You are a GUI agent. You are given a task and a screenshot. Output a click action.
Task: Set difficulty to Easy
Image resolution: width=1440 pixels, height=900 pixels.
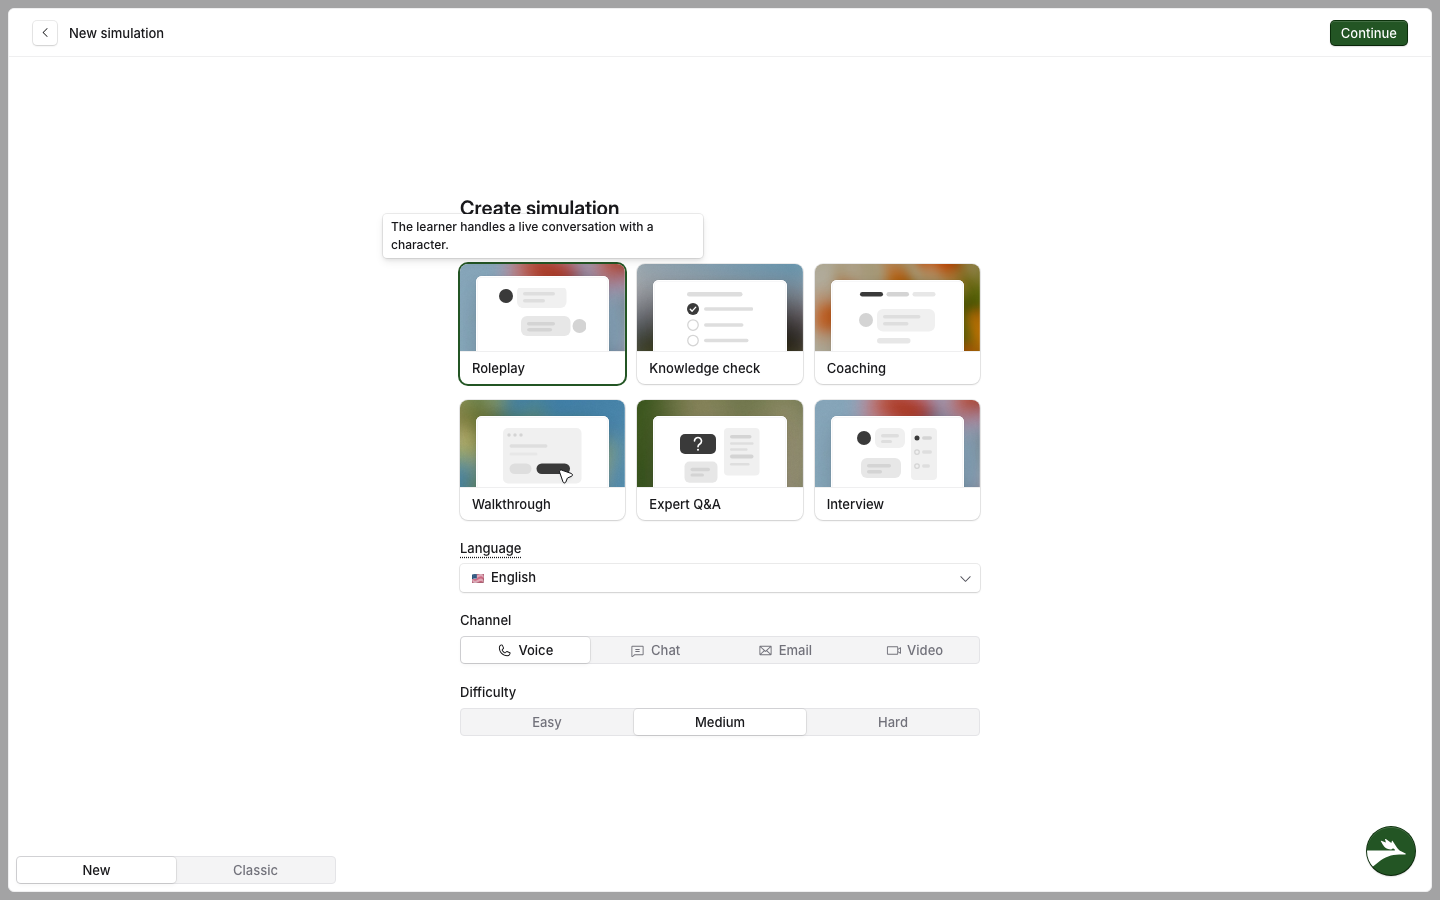pos(547,722)
